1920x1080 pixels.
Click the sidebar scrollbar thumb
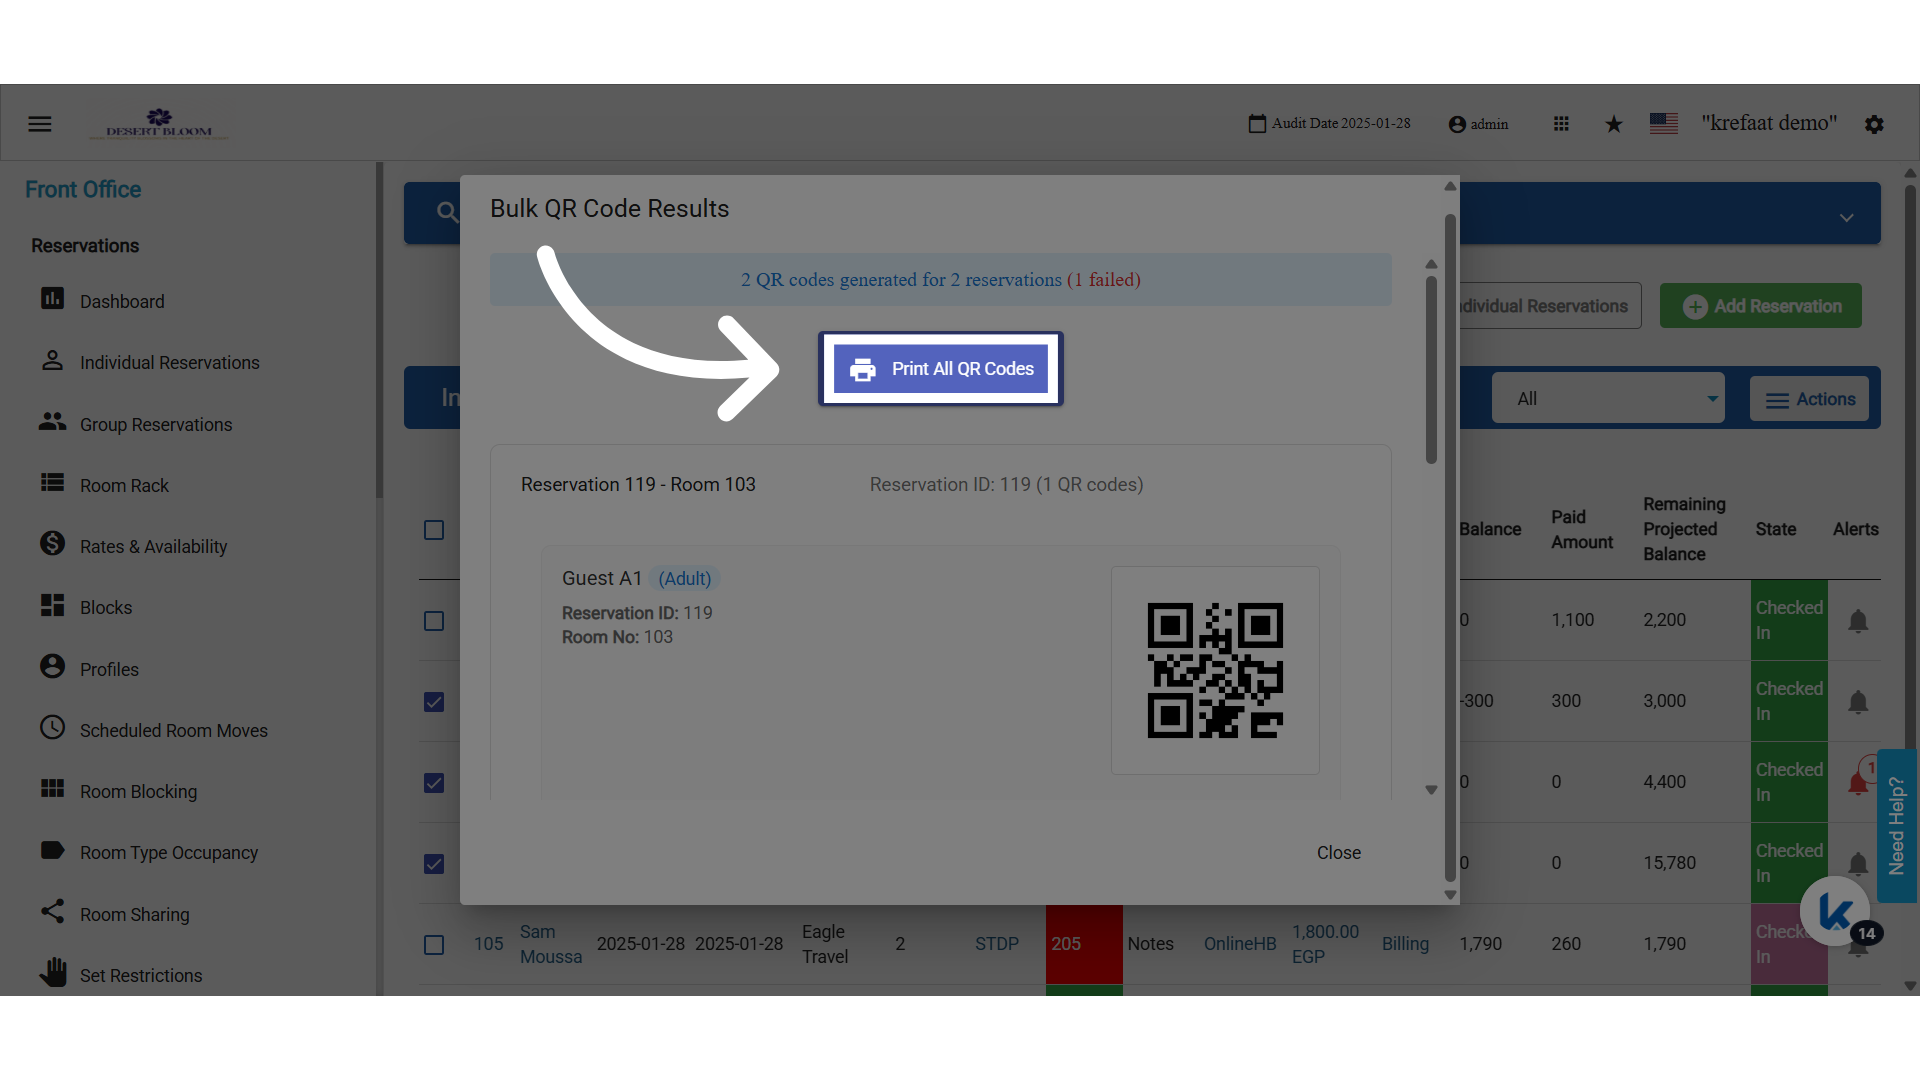[379, 330]
